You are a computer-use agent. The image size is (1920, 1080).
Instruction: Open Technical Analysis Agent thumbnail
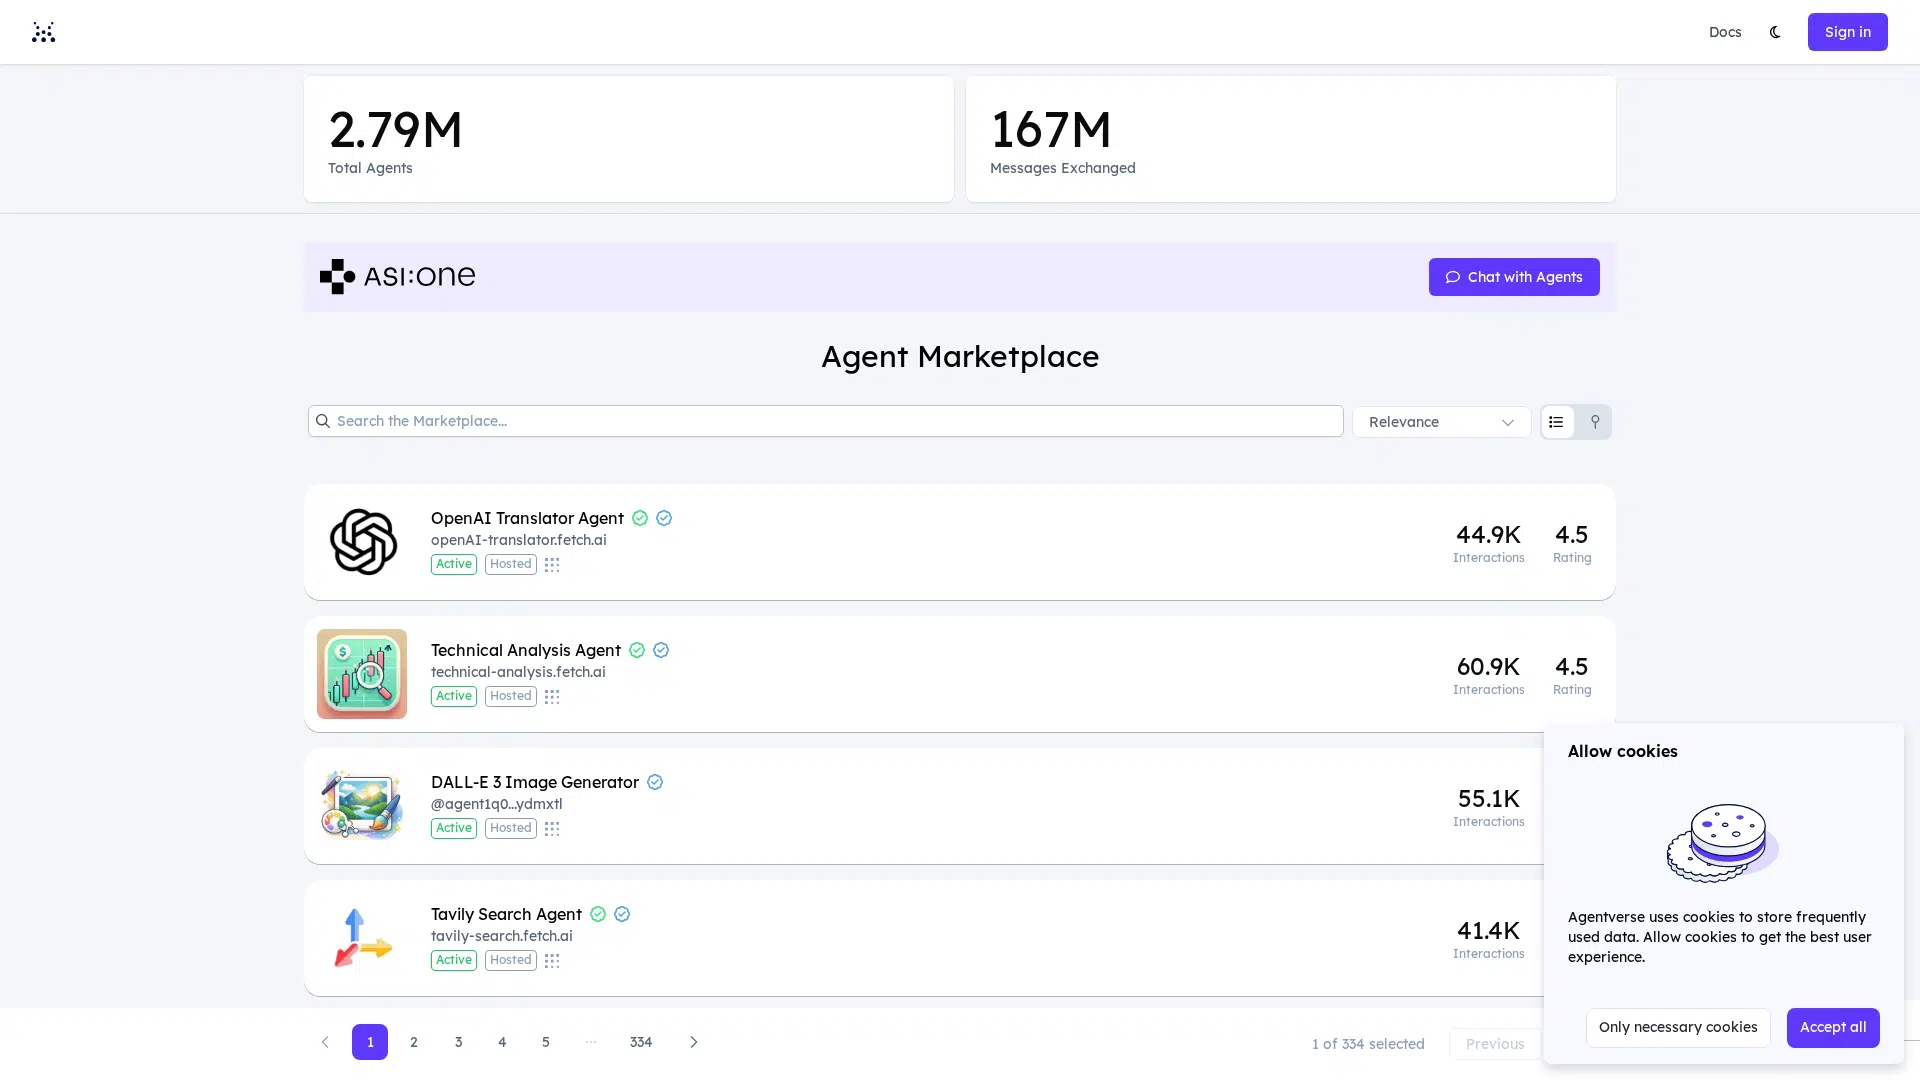[x=362, y=674]
